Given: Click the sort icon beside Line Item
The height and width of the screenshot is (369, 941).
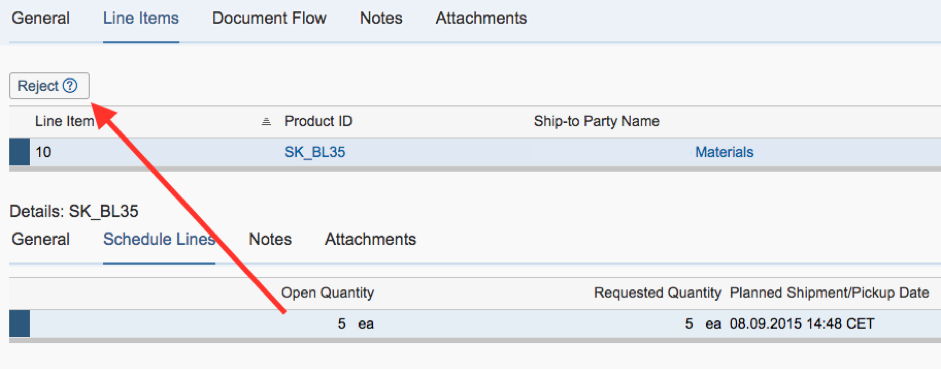Looking at the screenshot, I should tap(266, 122).
